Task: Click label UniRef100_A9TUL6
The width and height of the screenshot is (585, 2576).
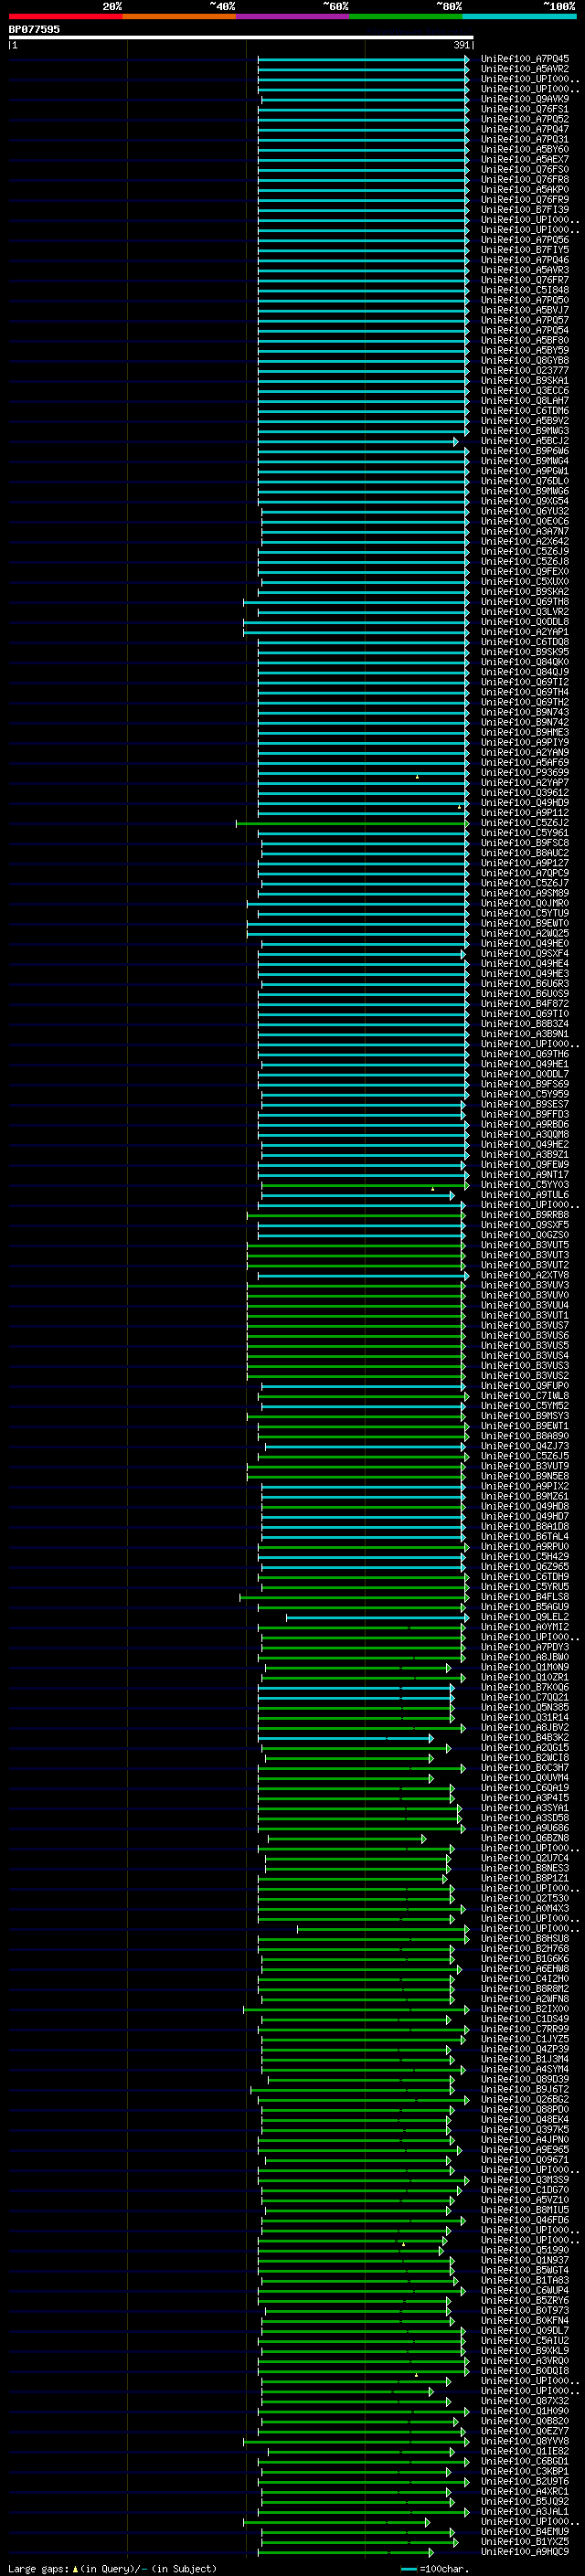Action: tap(525, 1195)
